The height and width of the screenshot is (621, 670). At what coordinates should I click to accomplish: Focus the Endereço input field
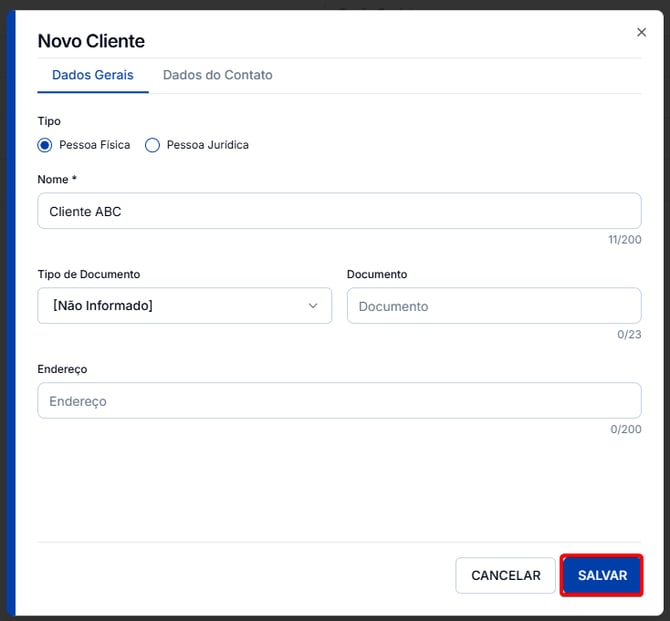click(x=339, y=400)
